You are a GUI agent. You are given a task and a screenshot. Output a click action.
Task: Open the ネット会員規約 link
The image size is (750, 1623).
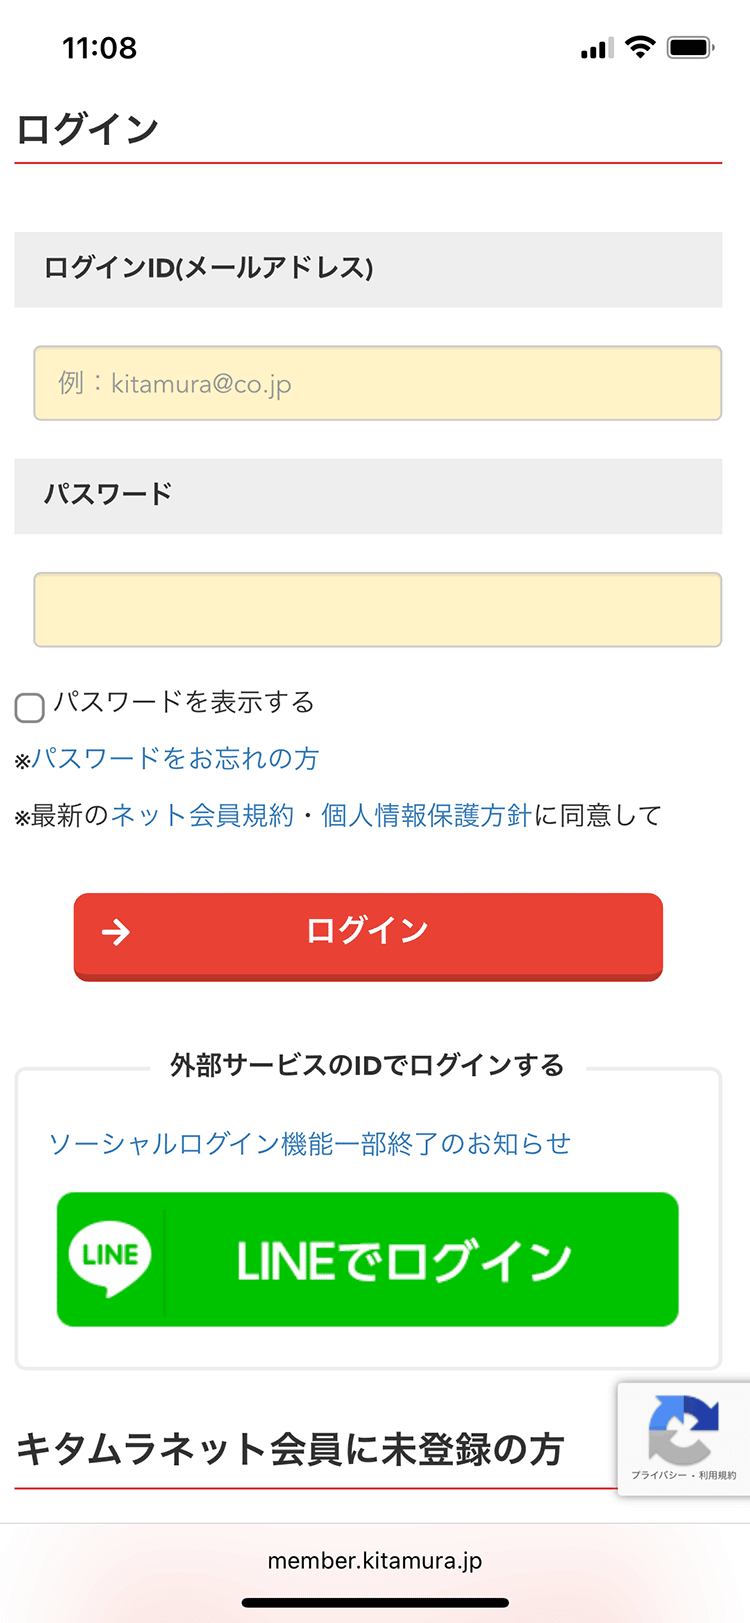click(x=202, y=816)
